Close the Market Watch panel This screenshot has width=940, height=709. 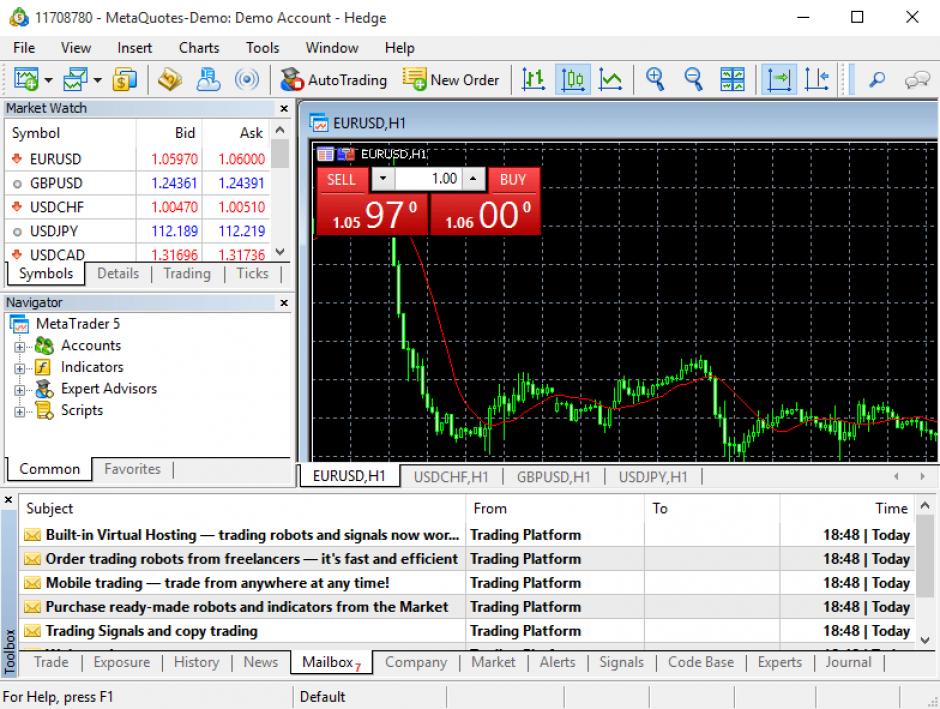(284, 108)
